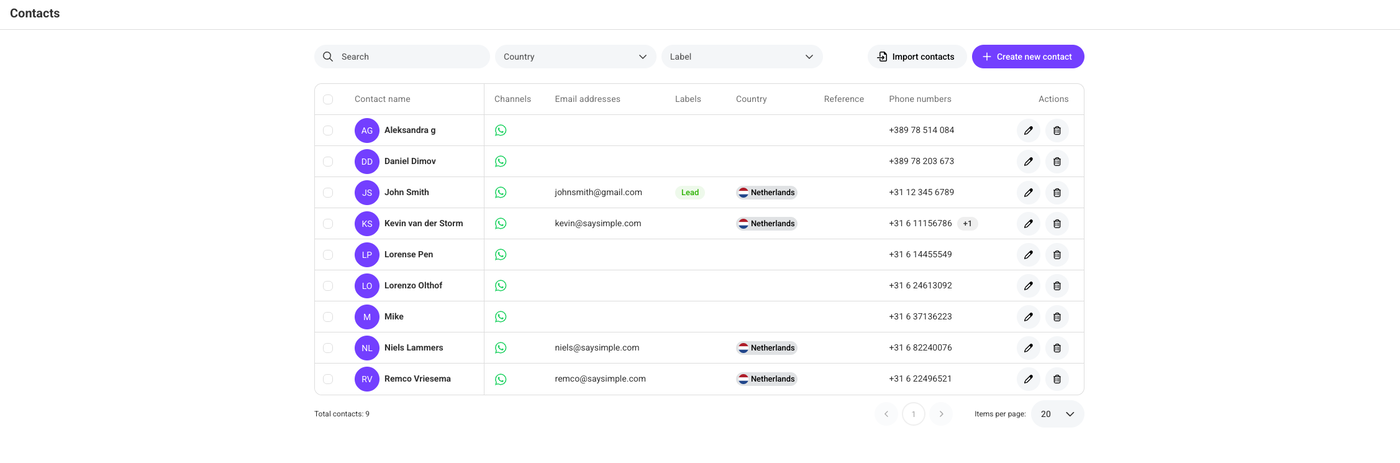The width and height of the screenshot is (1400, 463).
Task: Click the WhatsApp channel icon for Aleksandra g
Action: 501,130
